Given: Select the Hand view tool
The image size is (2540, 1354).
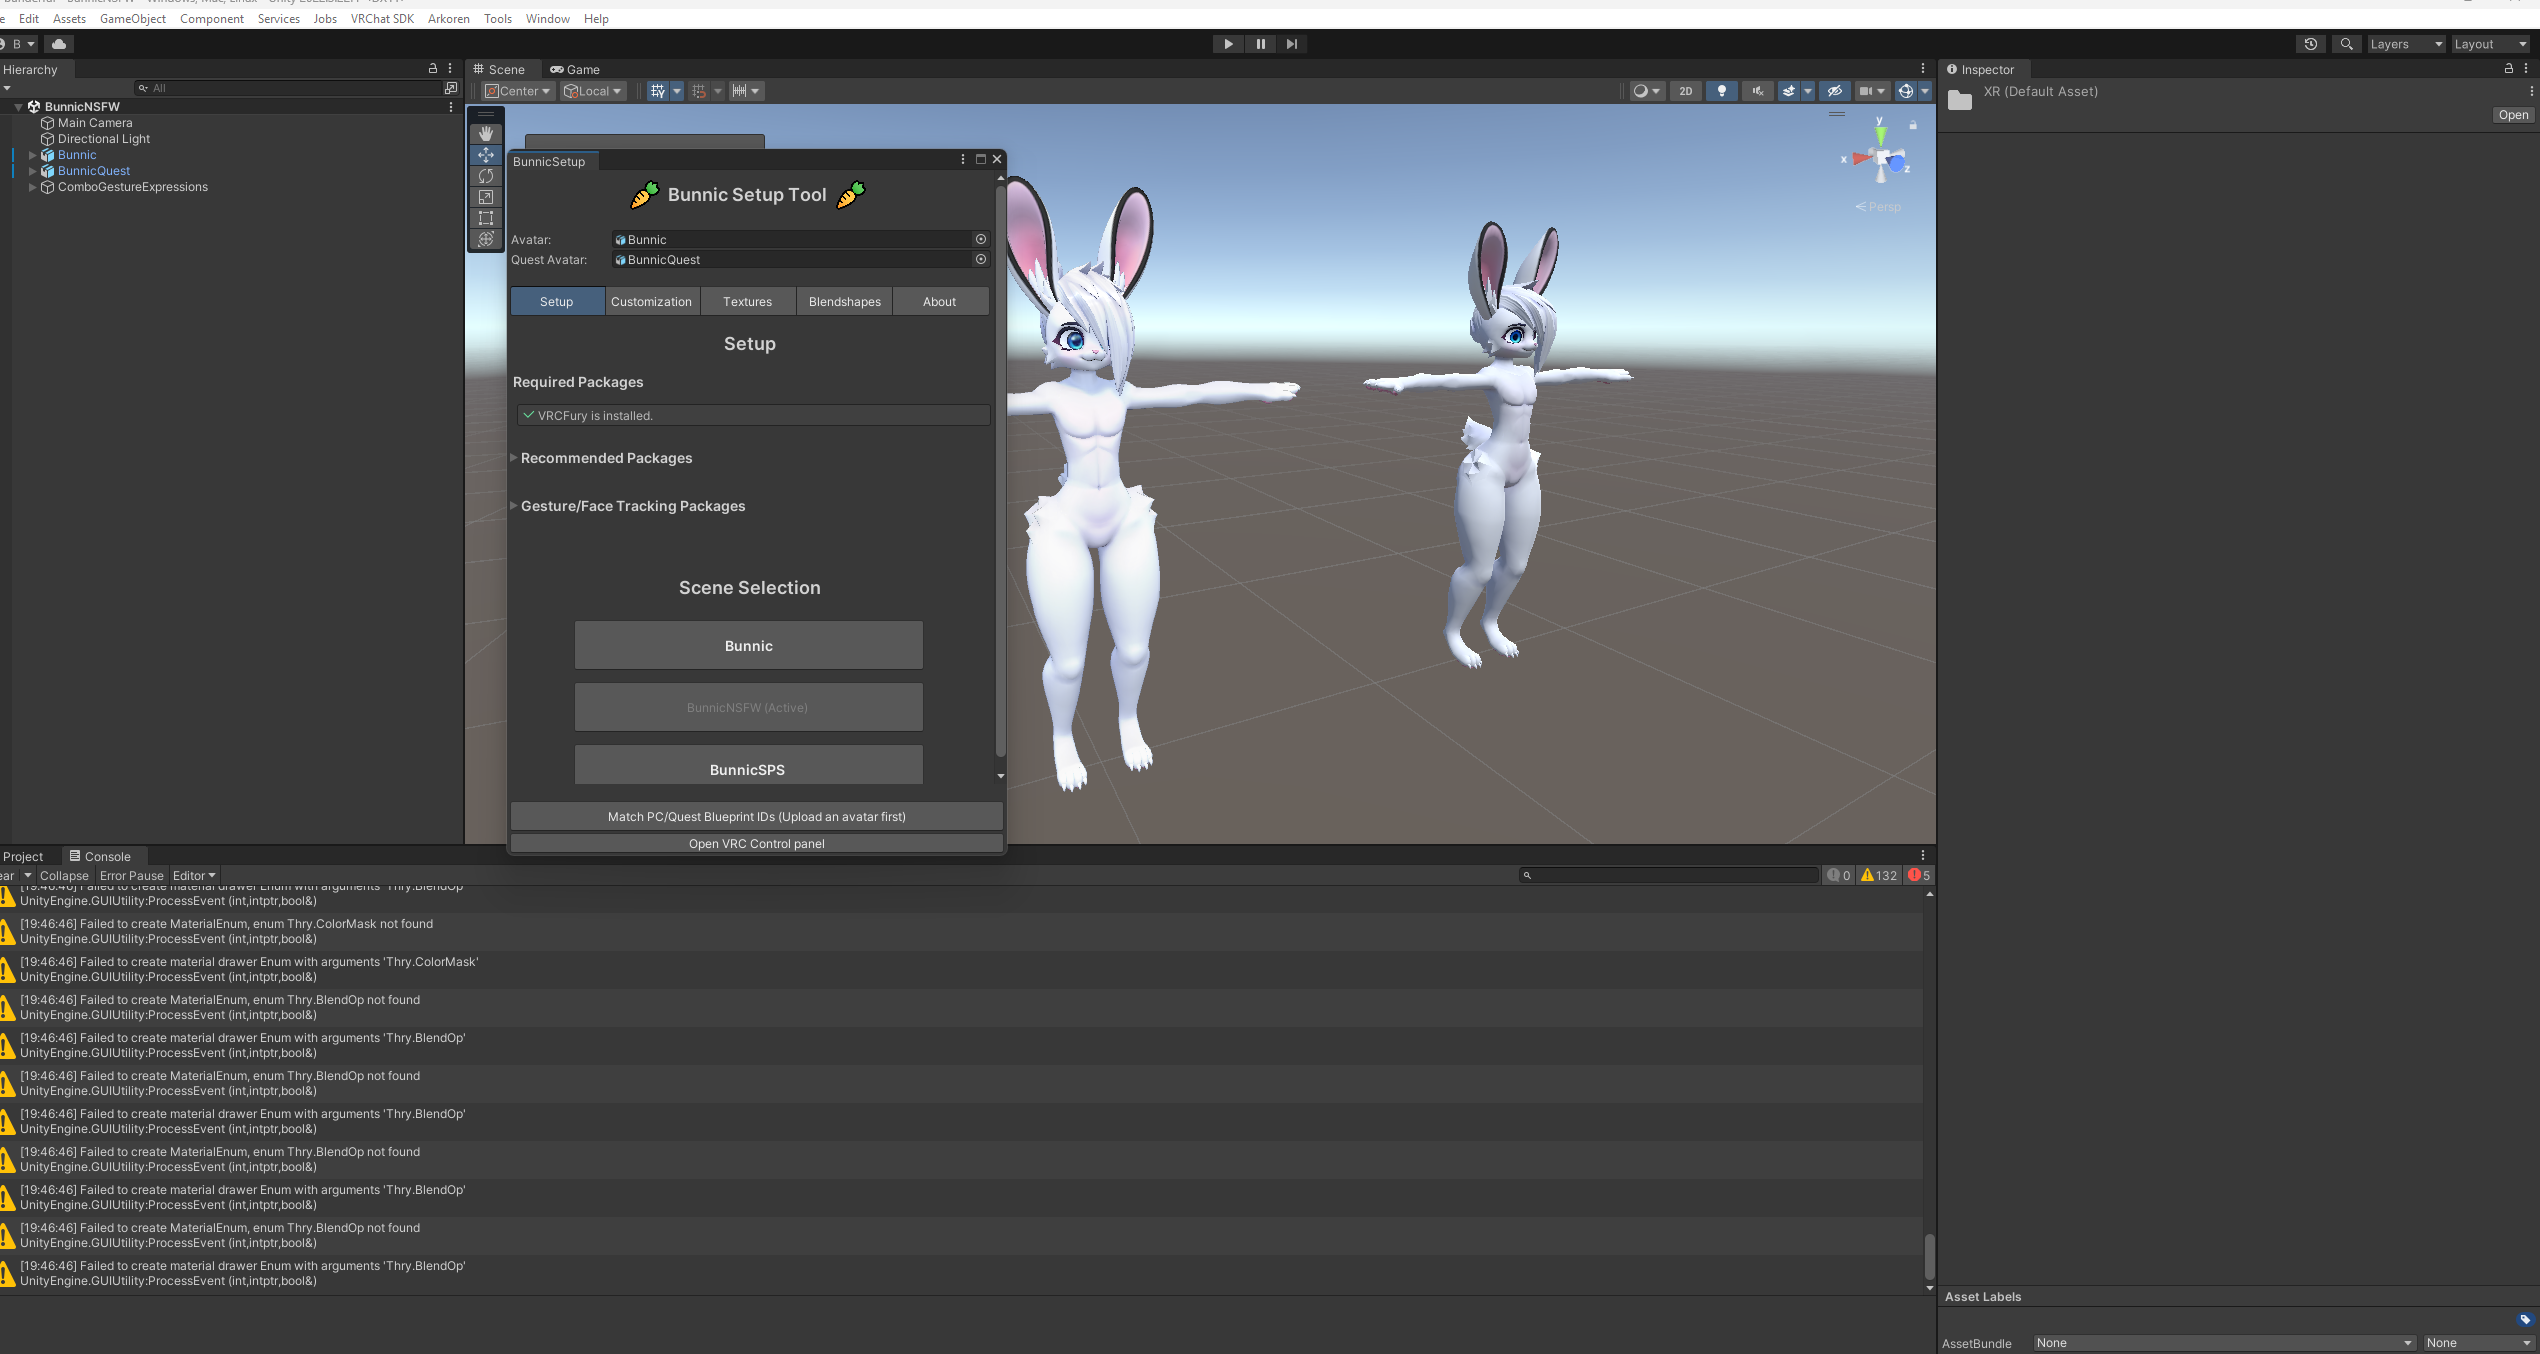Looking at the screenshot, I should [x=486, y=134].
